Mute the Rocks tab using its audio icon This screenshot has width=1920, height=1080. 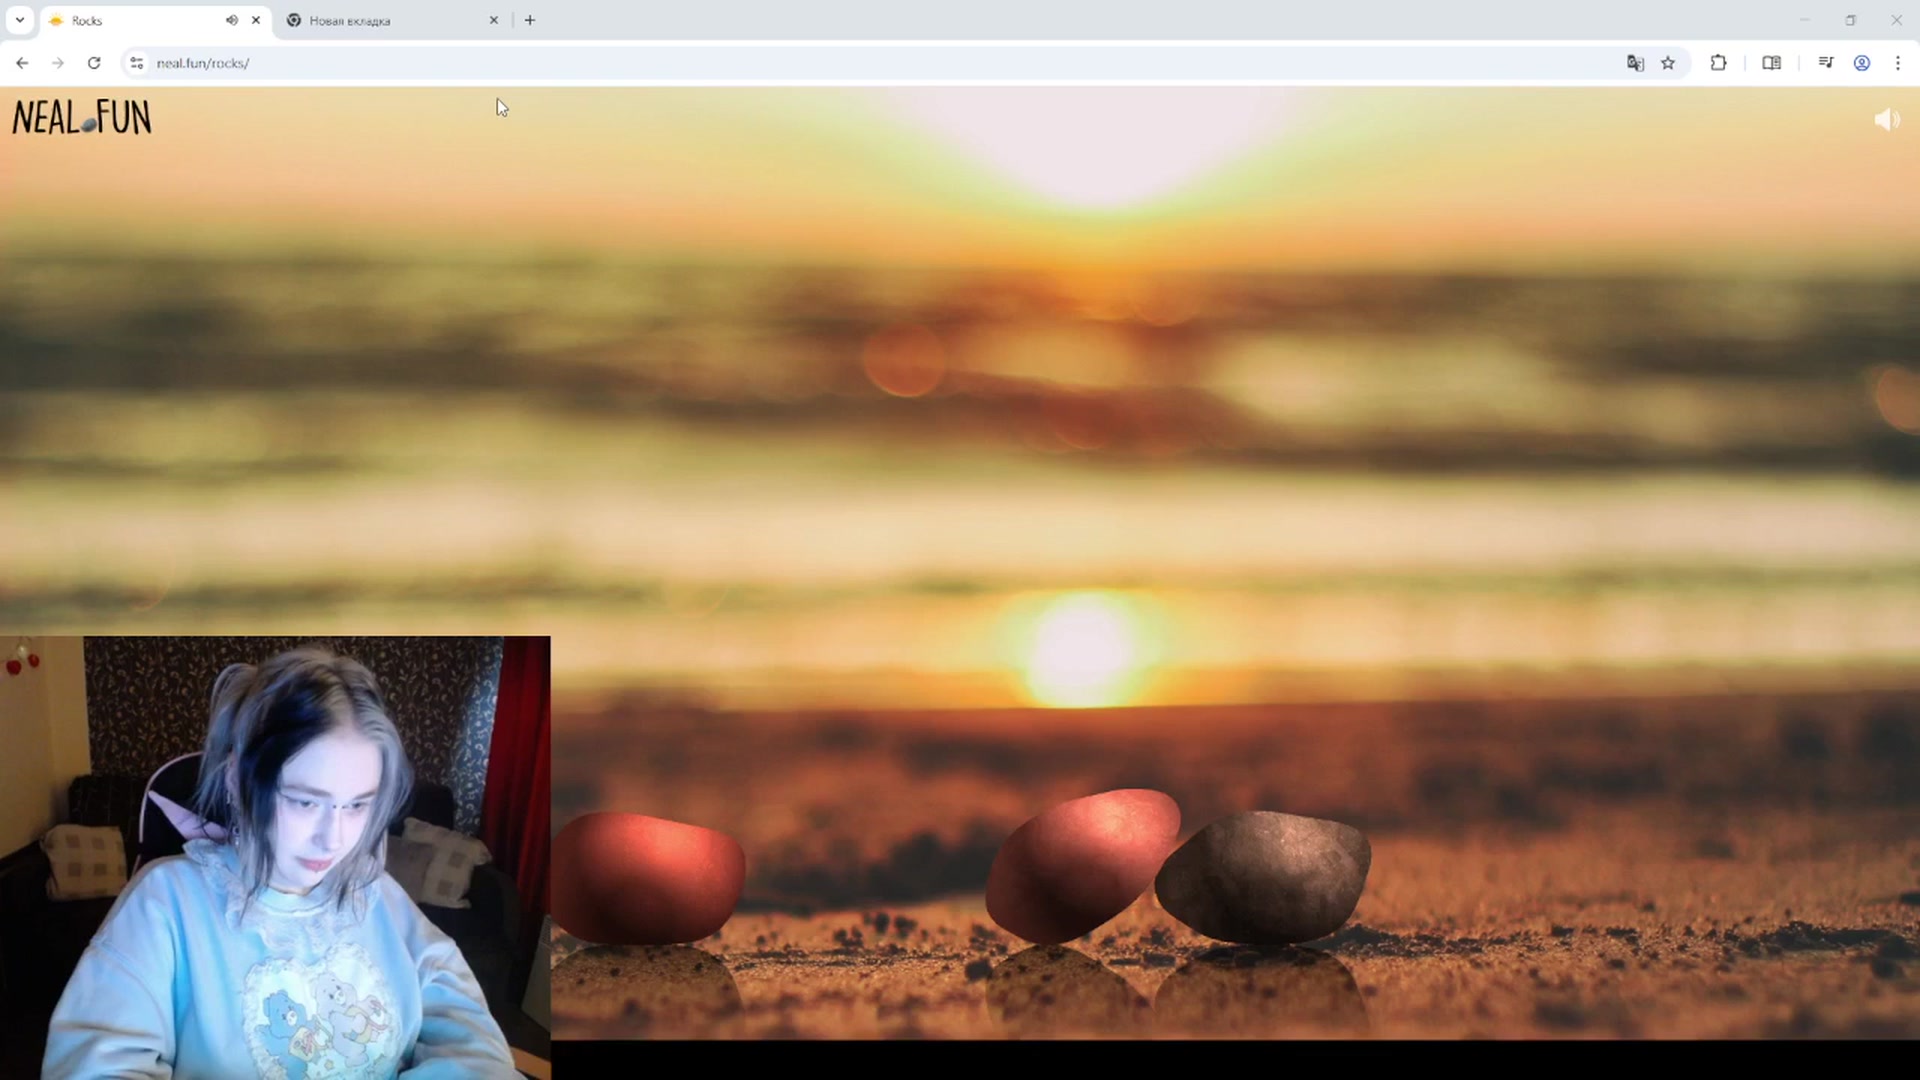[232, 20]
